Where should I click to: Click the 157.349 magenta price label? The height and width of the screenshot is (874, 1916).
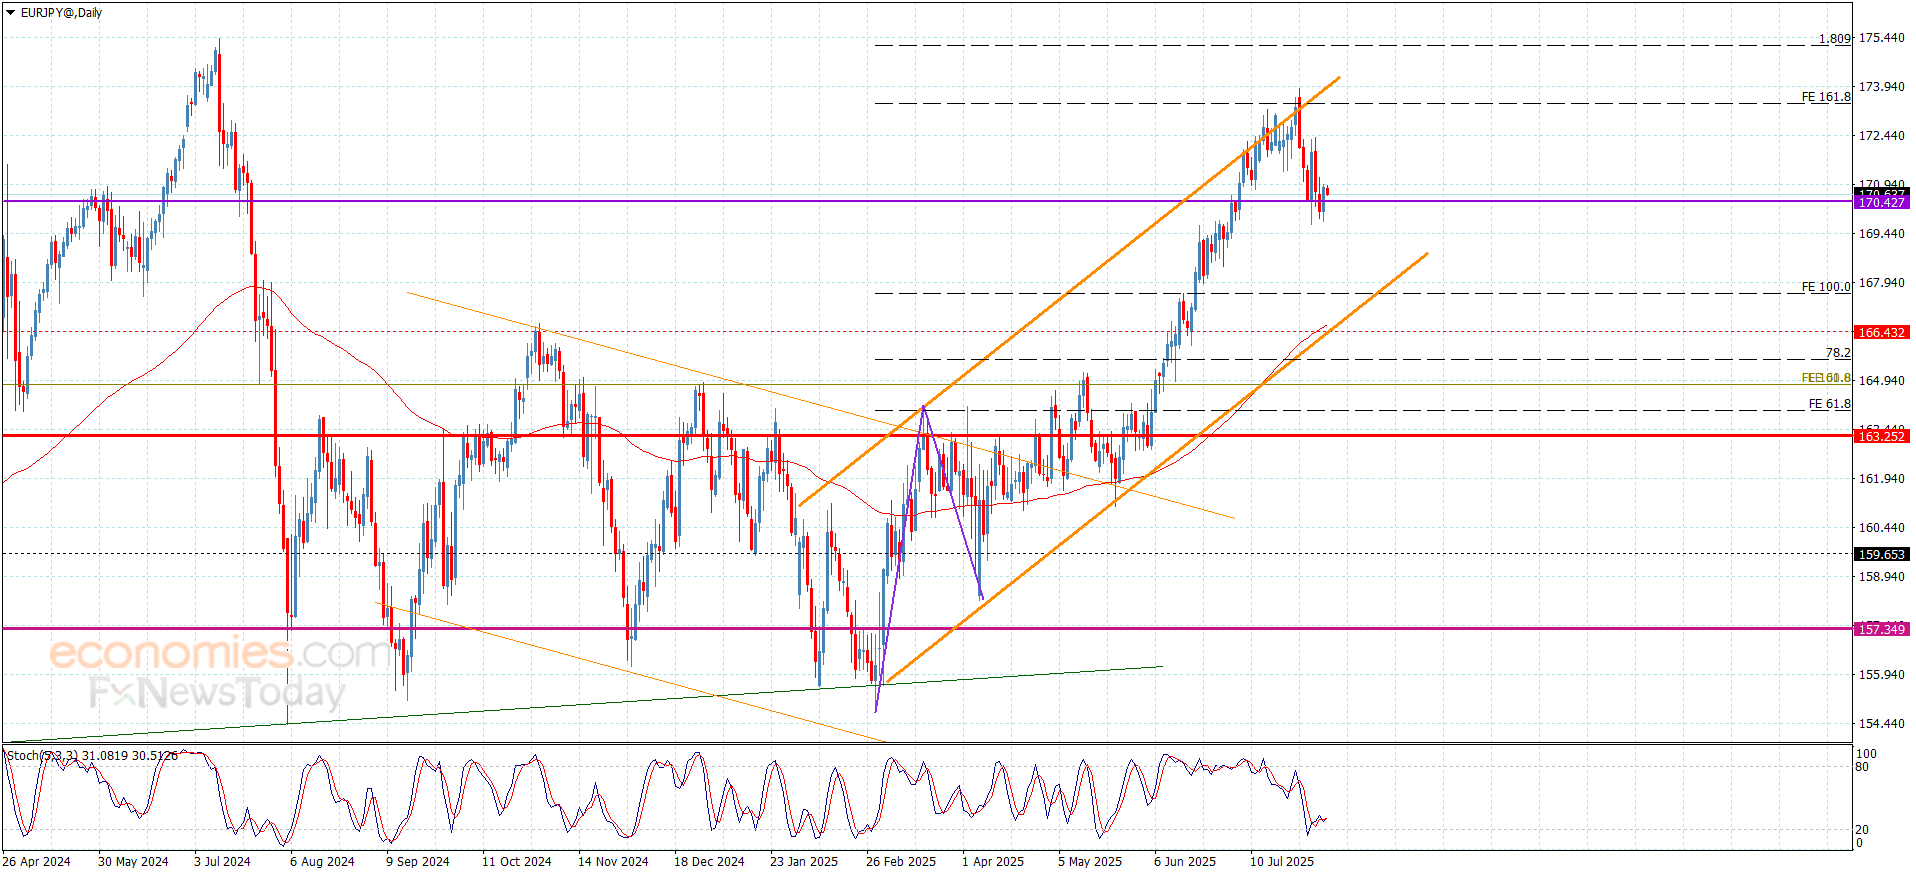[1881, 629]
